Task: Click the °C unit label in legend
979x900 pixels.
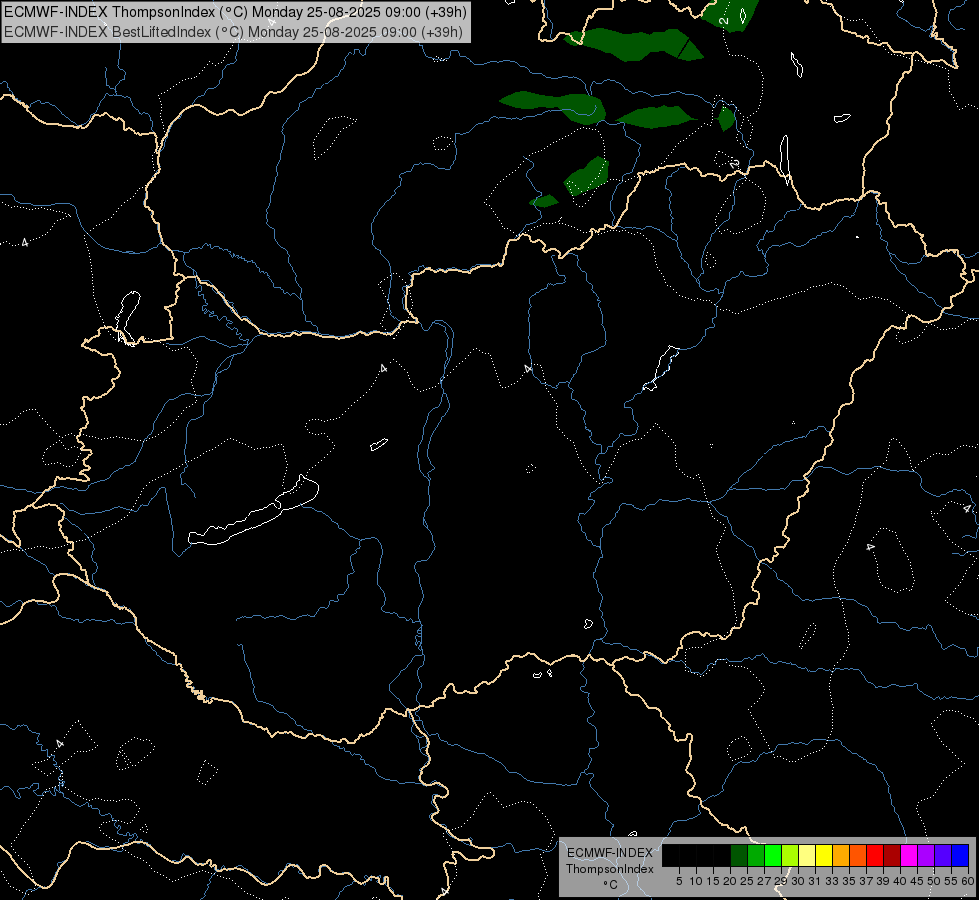Action: point(611,885)
